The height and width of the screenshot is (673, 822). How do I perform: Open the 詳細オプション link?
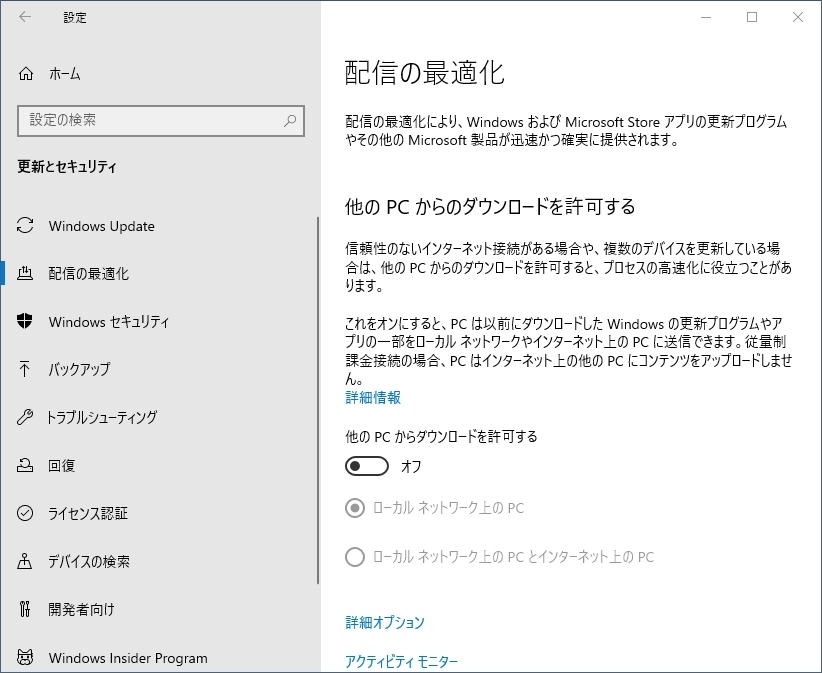click(385, 623)
